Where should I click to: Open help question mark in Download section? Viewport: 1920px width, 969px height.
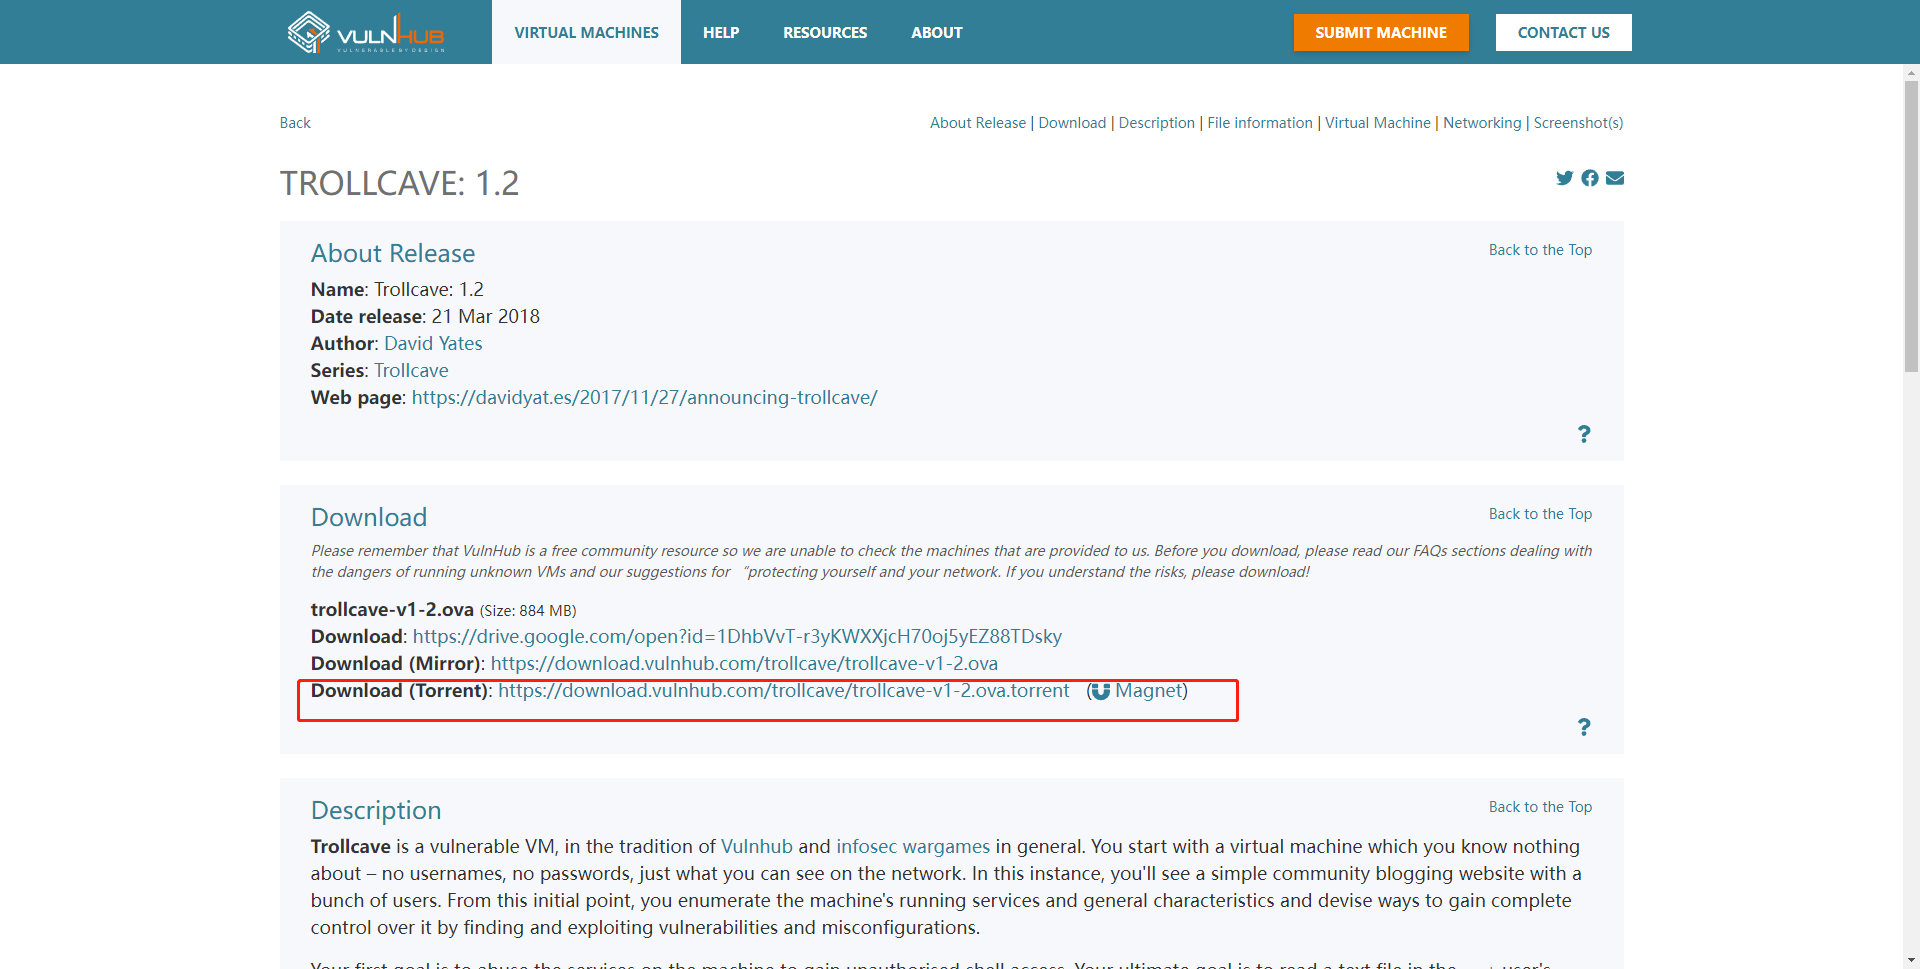[1584, 727]
